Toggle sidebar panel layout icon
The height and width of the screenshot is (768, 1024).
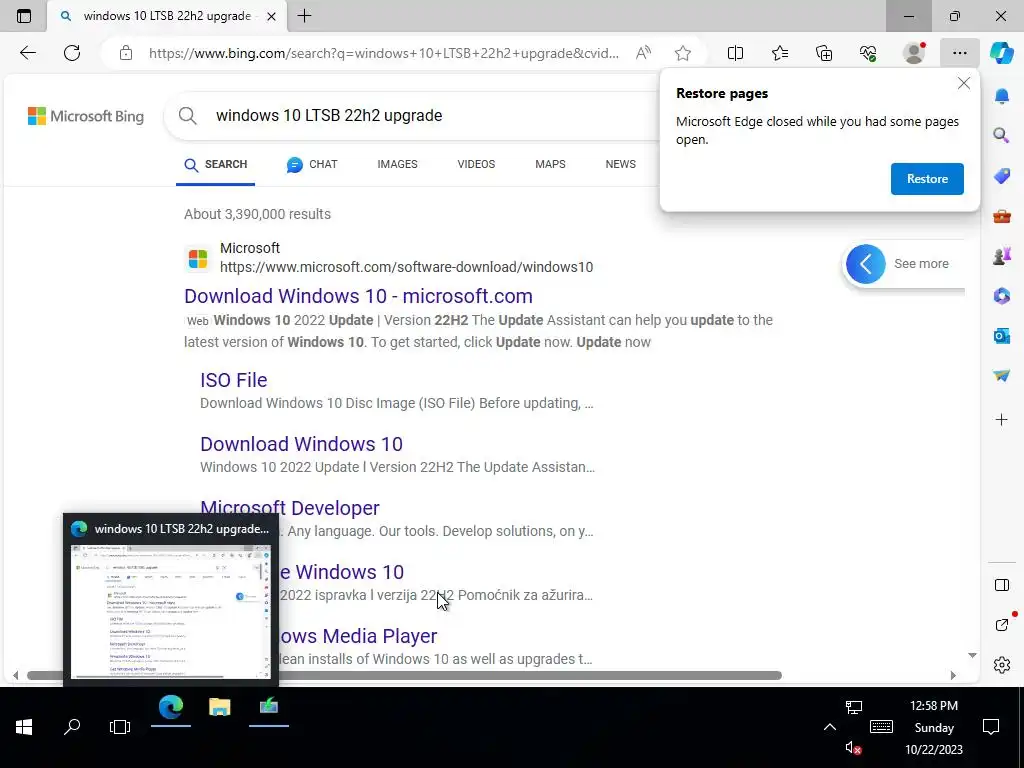(1001, 584)
